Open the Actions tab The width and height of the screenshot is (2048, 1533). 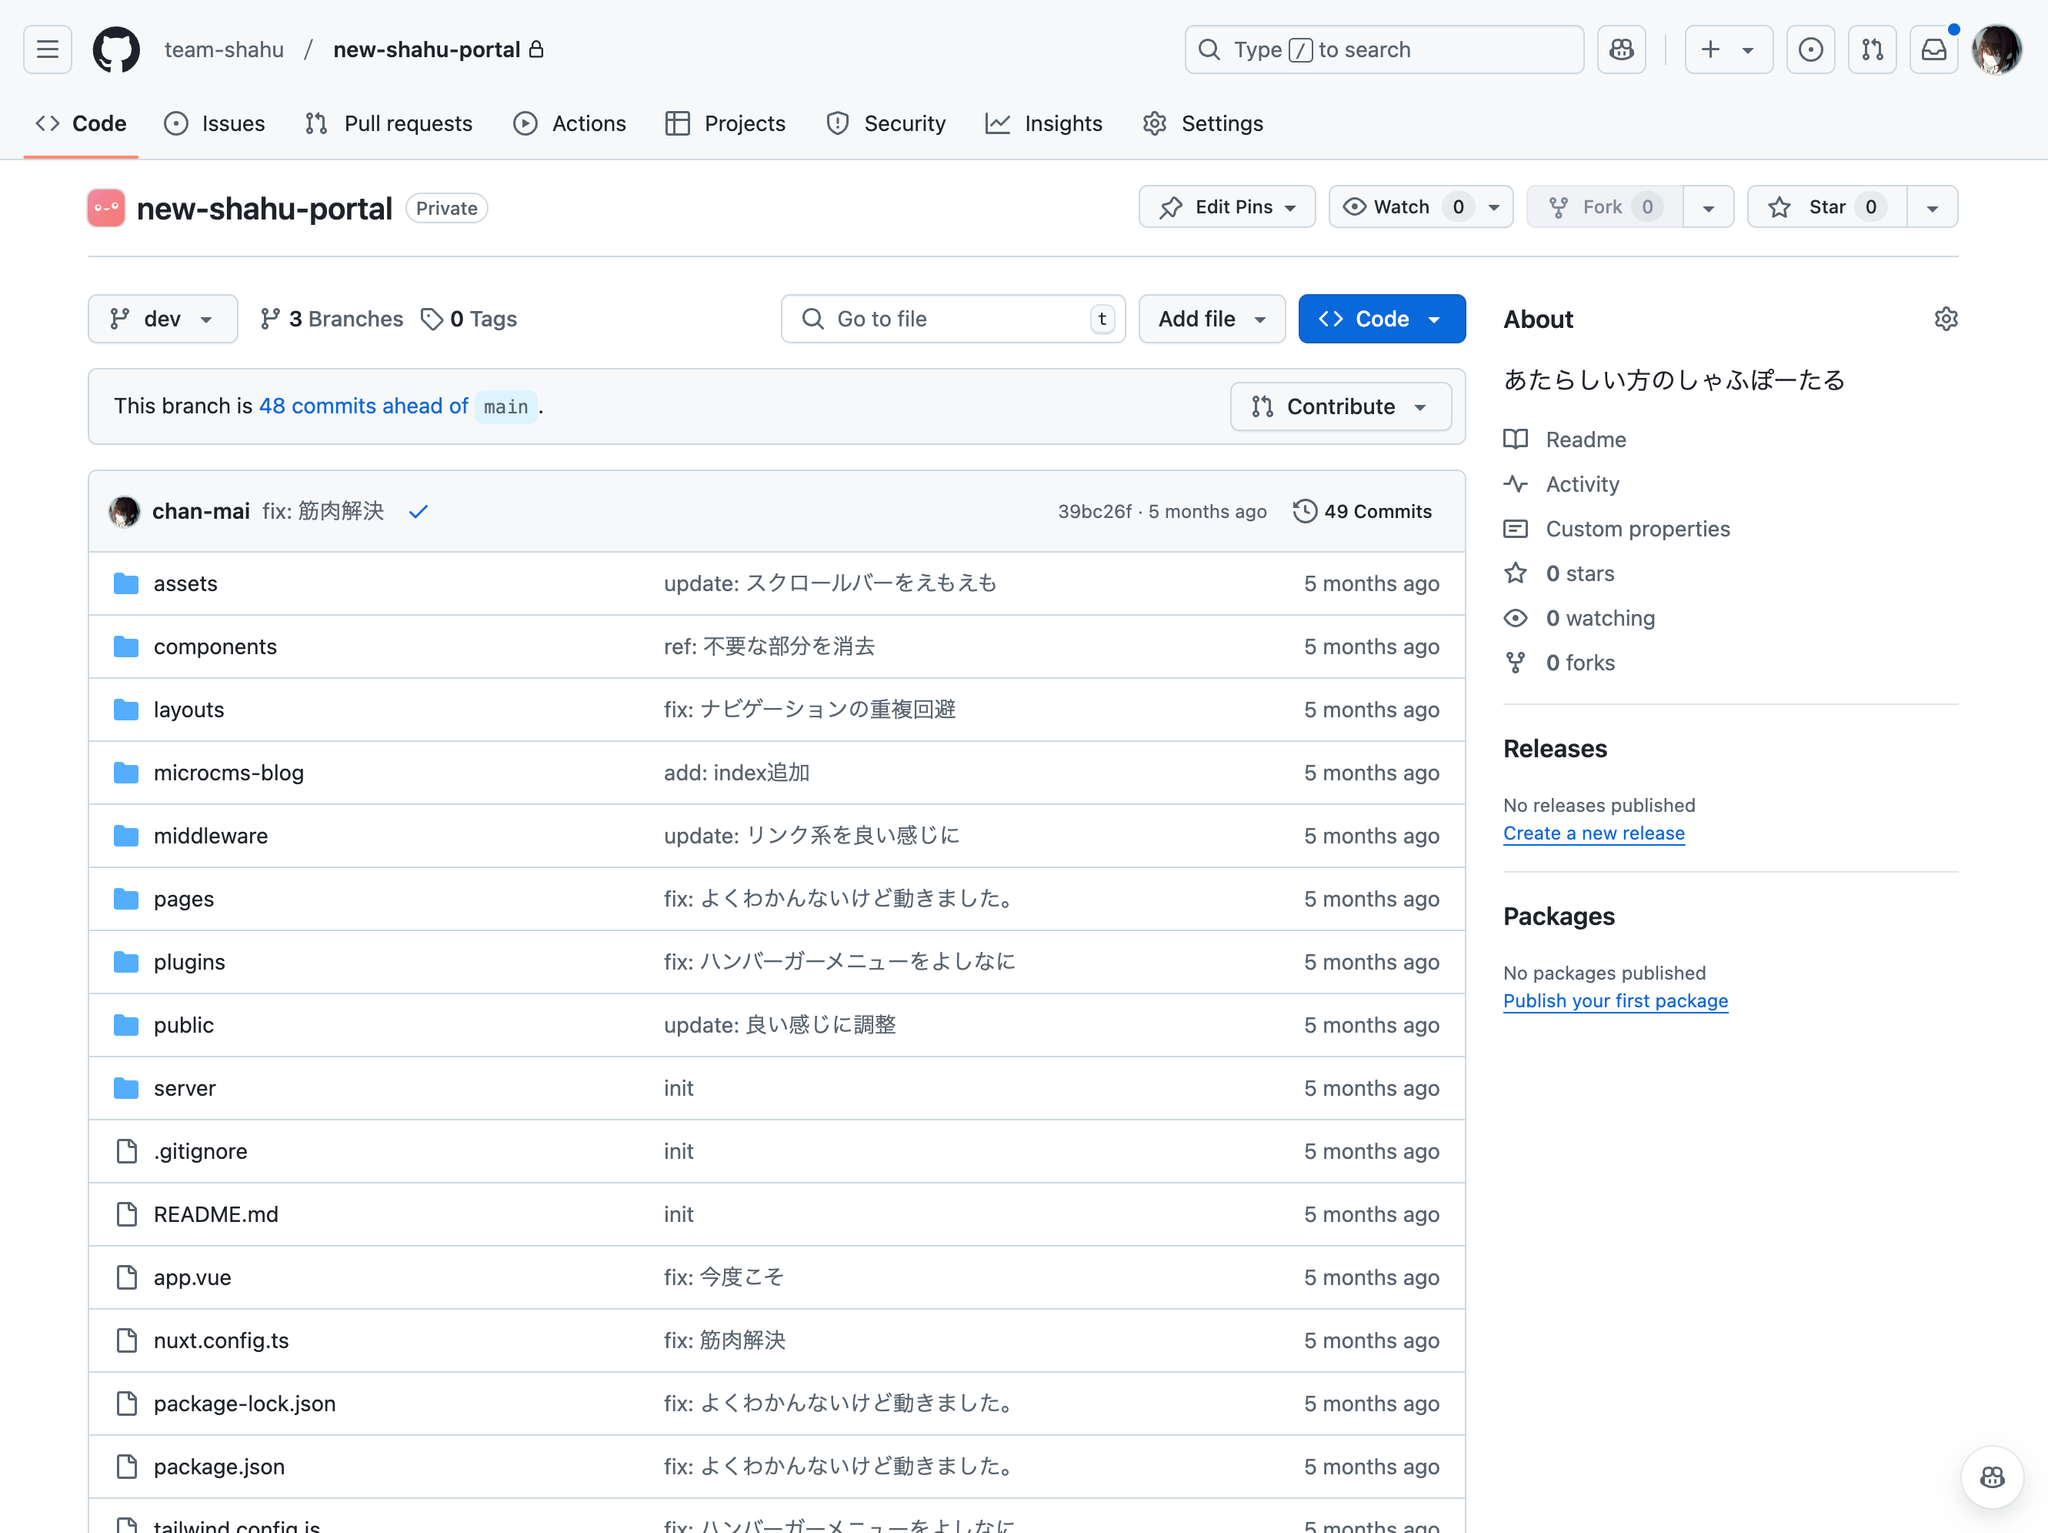pos(570,124)
